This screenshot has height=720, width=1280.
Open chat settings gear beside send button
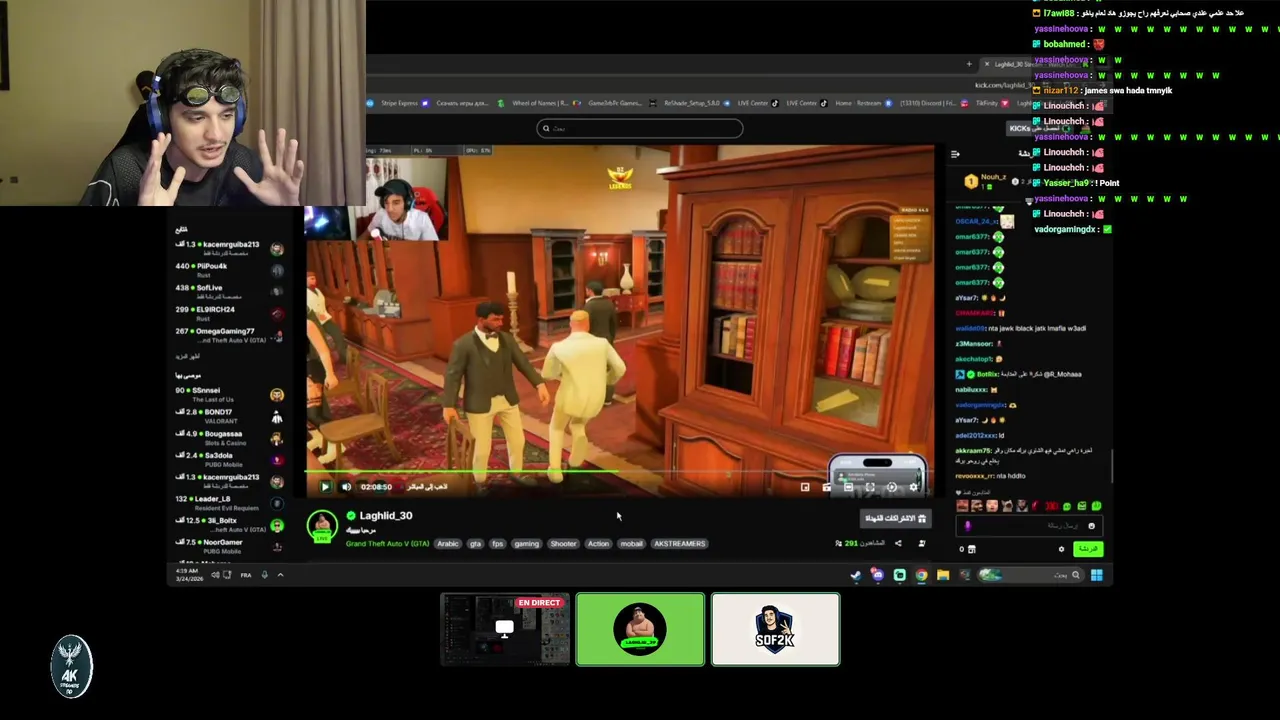(1061, 549)
